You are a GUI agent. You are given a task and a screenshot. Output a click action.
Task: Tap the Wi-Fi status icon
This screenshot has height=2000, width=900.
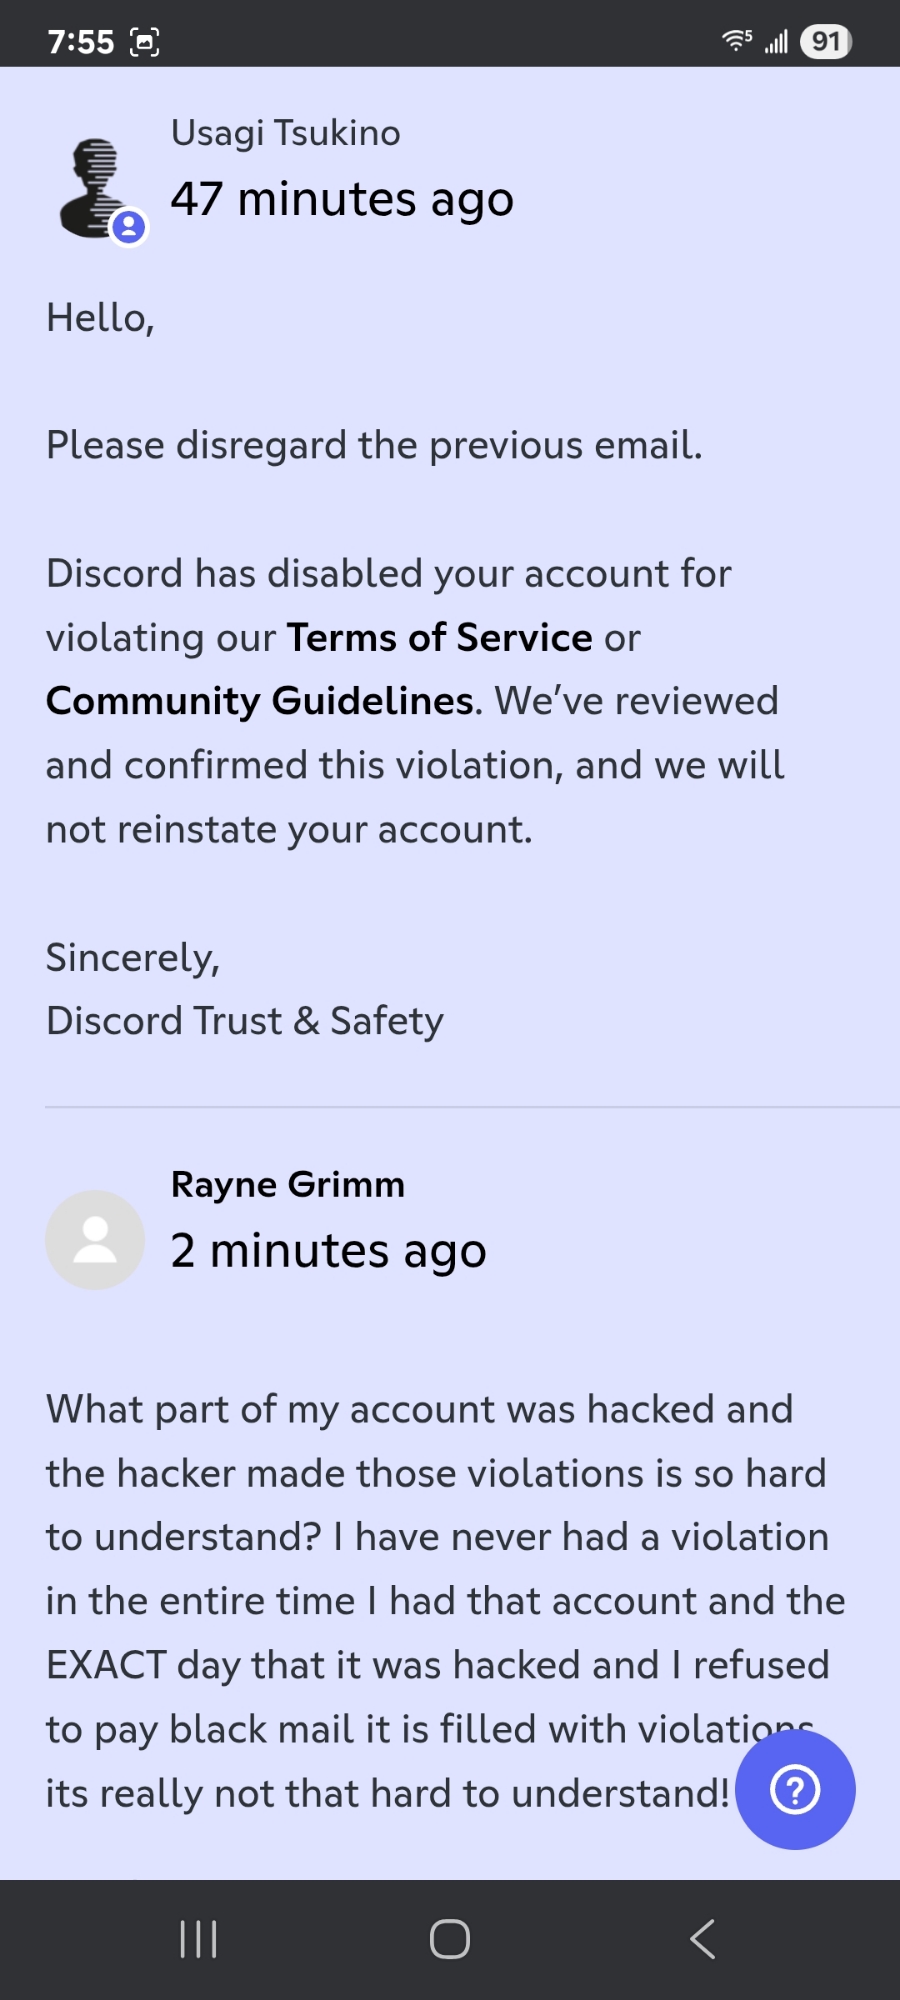[736, 41]
